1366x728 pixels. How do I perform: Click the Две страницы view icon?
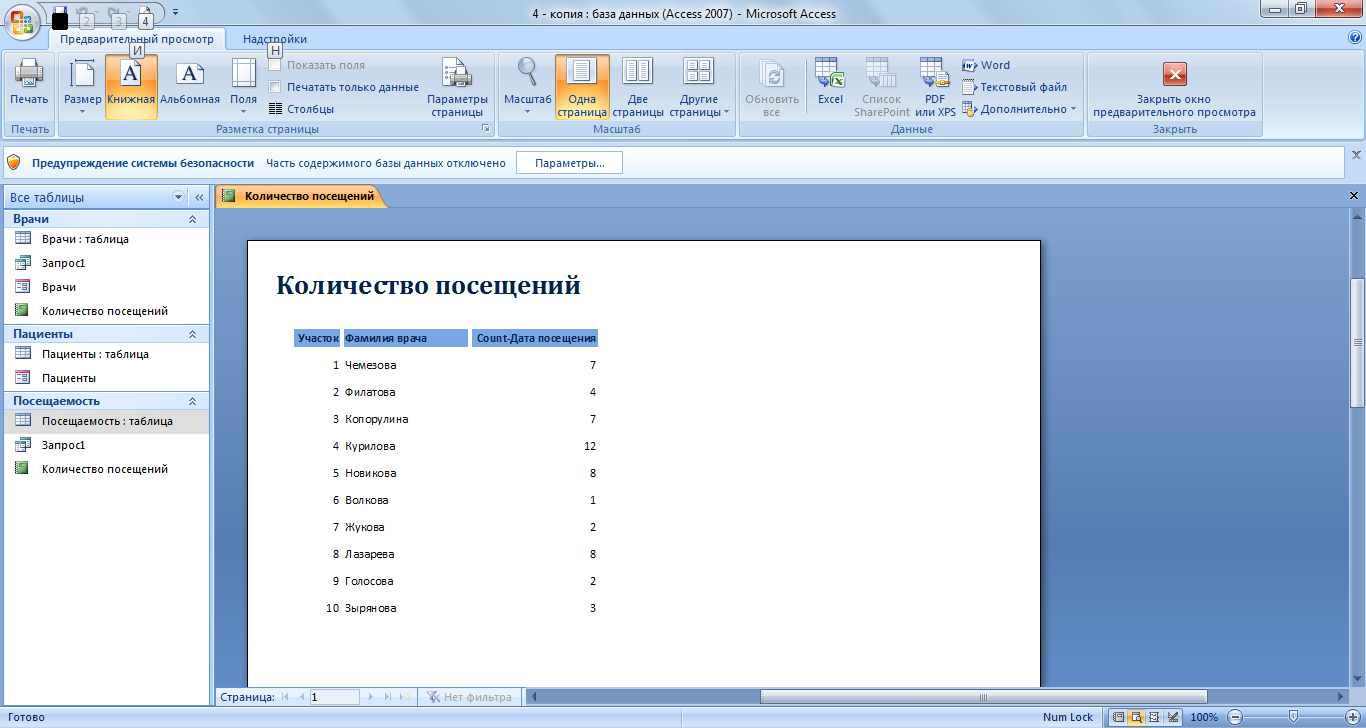pos(637,87)
